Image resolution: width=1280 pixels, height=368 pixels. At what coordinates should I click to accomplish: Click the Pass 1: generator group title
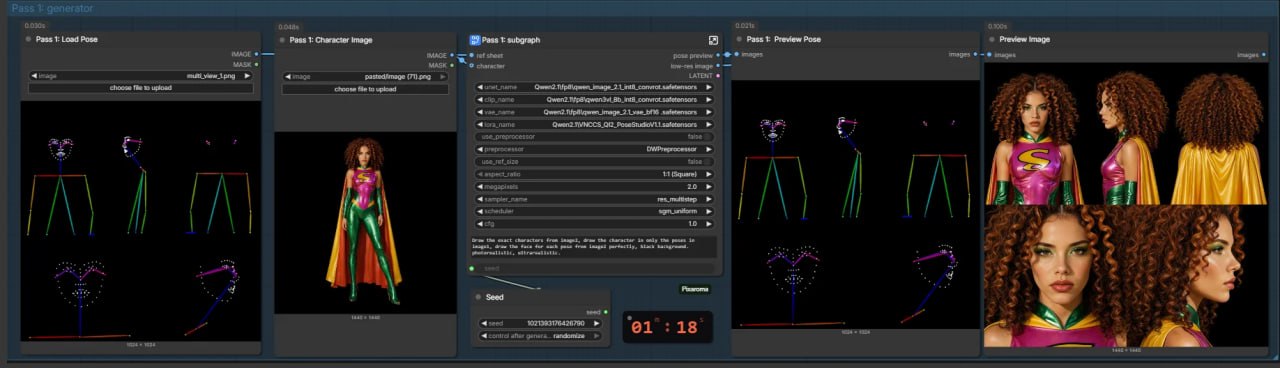[52, 8]
